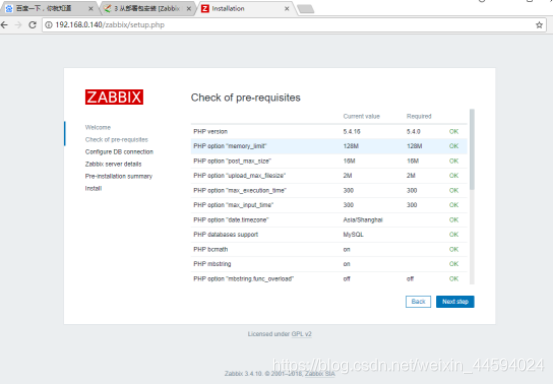Bookmark this page with the star icon
Image resolution: width=554 pixels, height=384 pixels.
coord(539,25)
